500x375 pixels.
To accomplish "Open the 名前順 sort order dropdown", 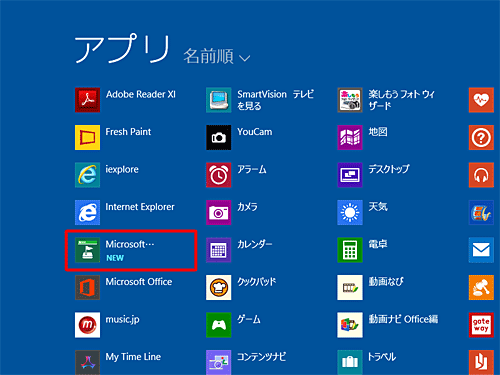I will point(217,56).
